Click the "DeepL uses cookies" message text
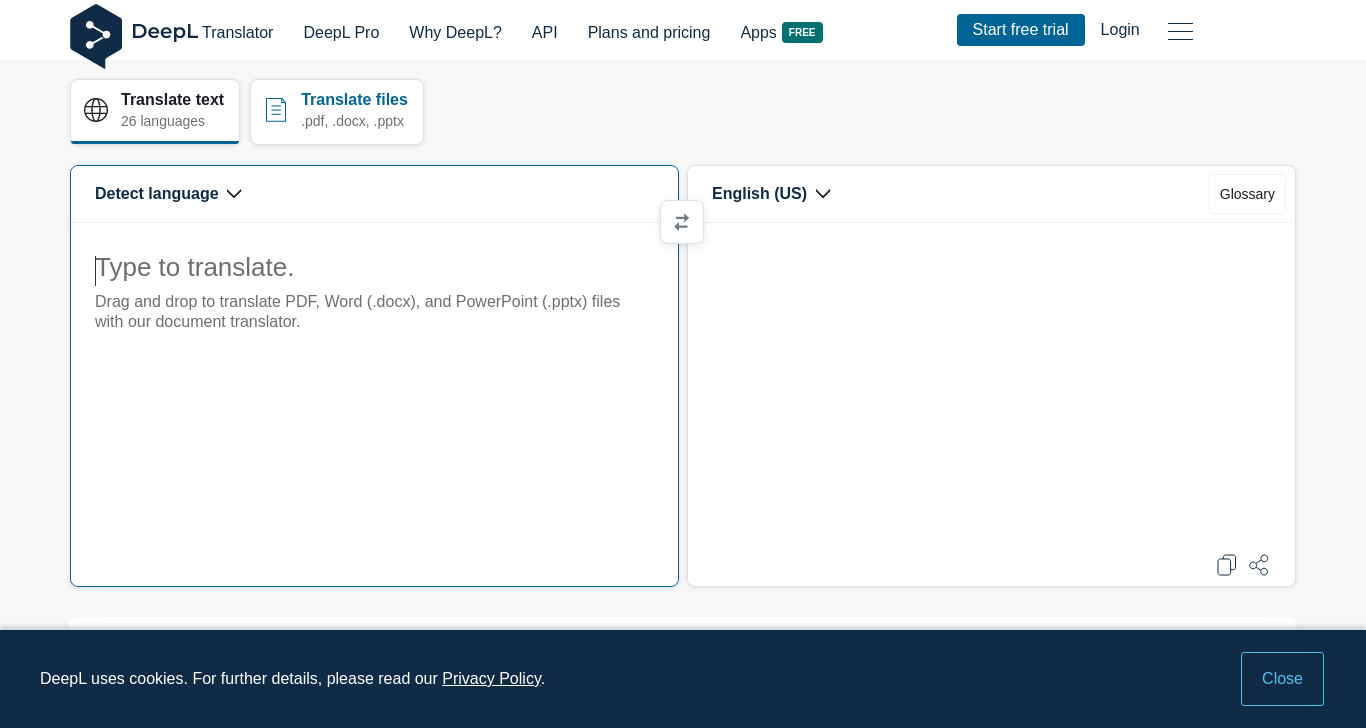The width and height of the screenshot is (1366, 728). (x=292, y=679)
